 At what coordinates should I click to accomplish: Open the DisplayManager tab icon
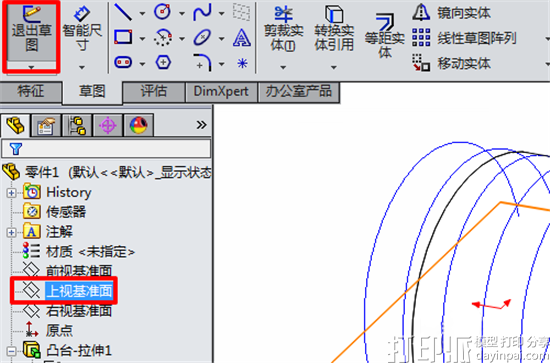pos(139,125)
